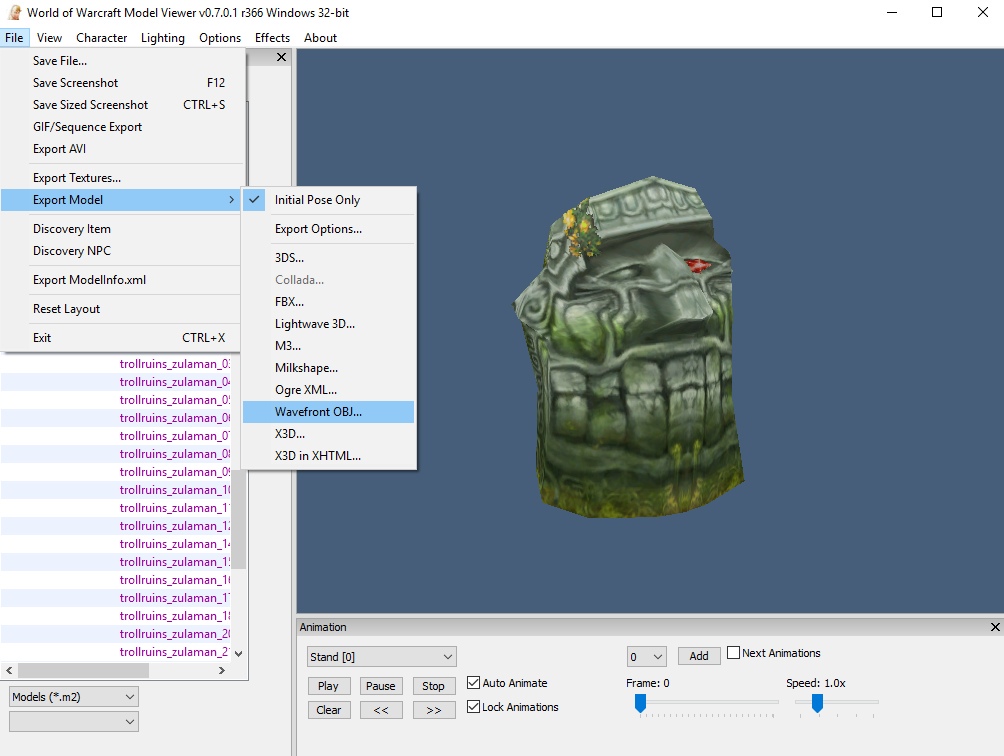This screenshot has width=1004, height=756.
Task: Select Save Screenshot menu entry
Action: pyautogui.click(x=120, y=83)
